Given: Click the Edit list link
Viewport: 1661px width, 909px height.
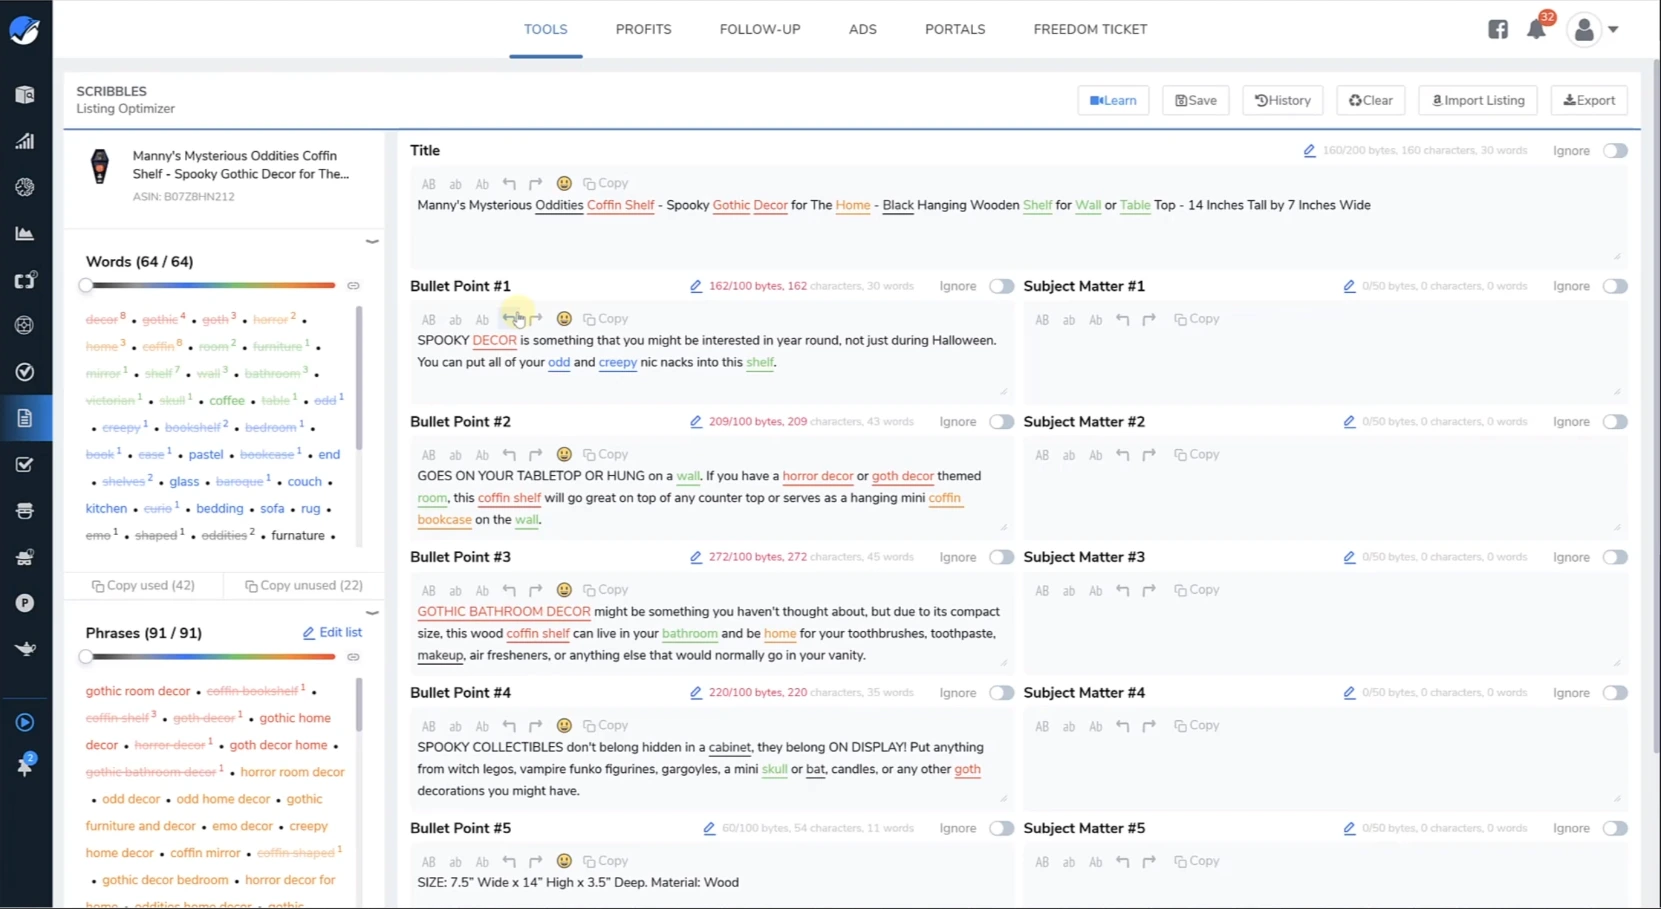Looking at the screenshot, I should pos(333,632).
